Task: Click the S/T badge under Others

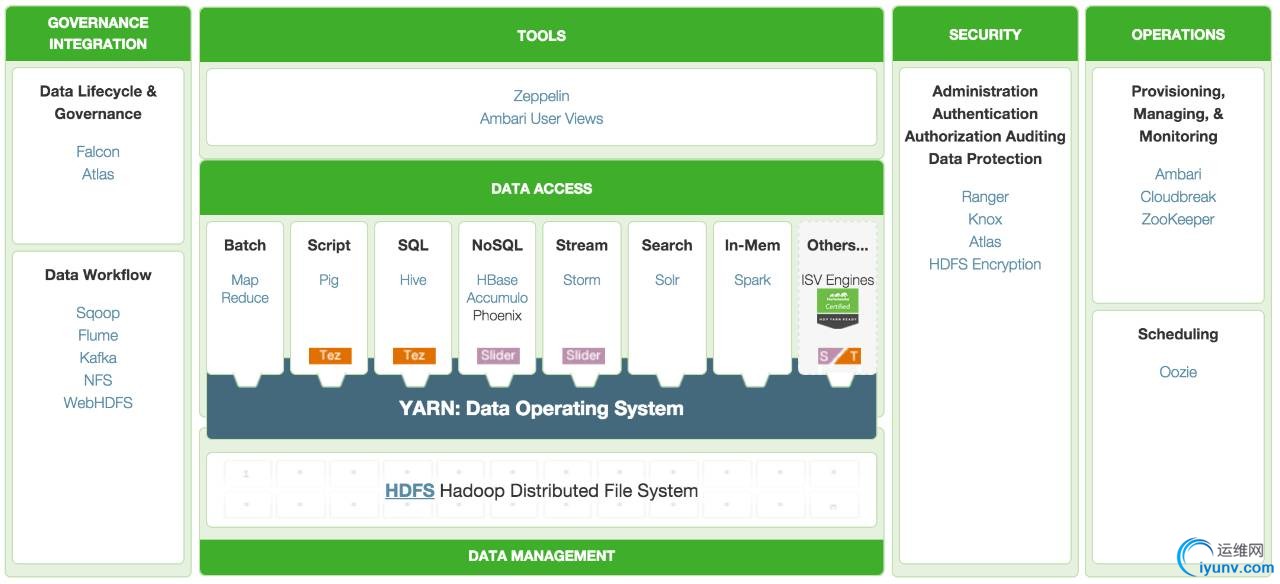Action: (838, 356)
